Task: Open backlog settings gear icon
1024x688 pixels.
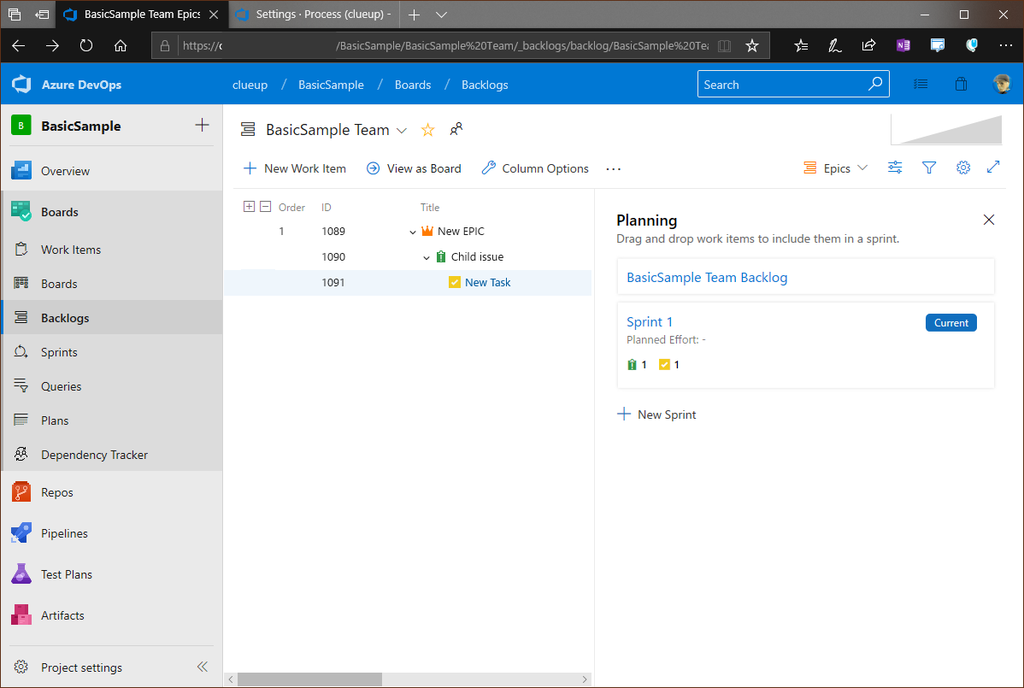Action: pyautogui.click(x=963, y=168)
